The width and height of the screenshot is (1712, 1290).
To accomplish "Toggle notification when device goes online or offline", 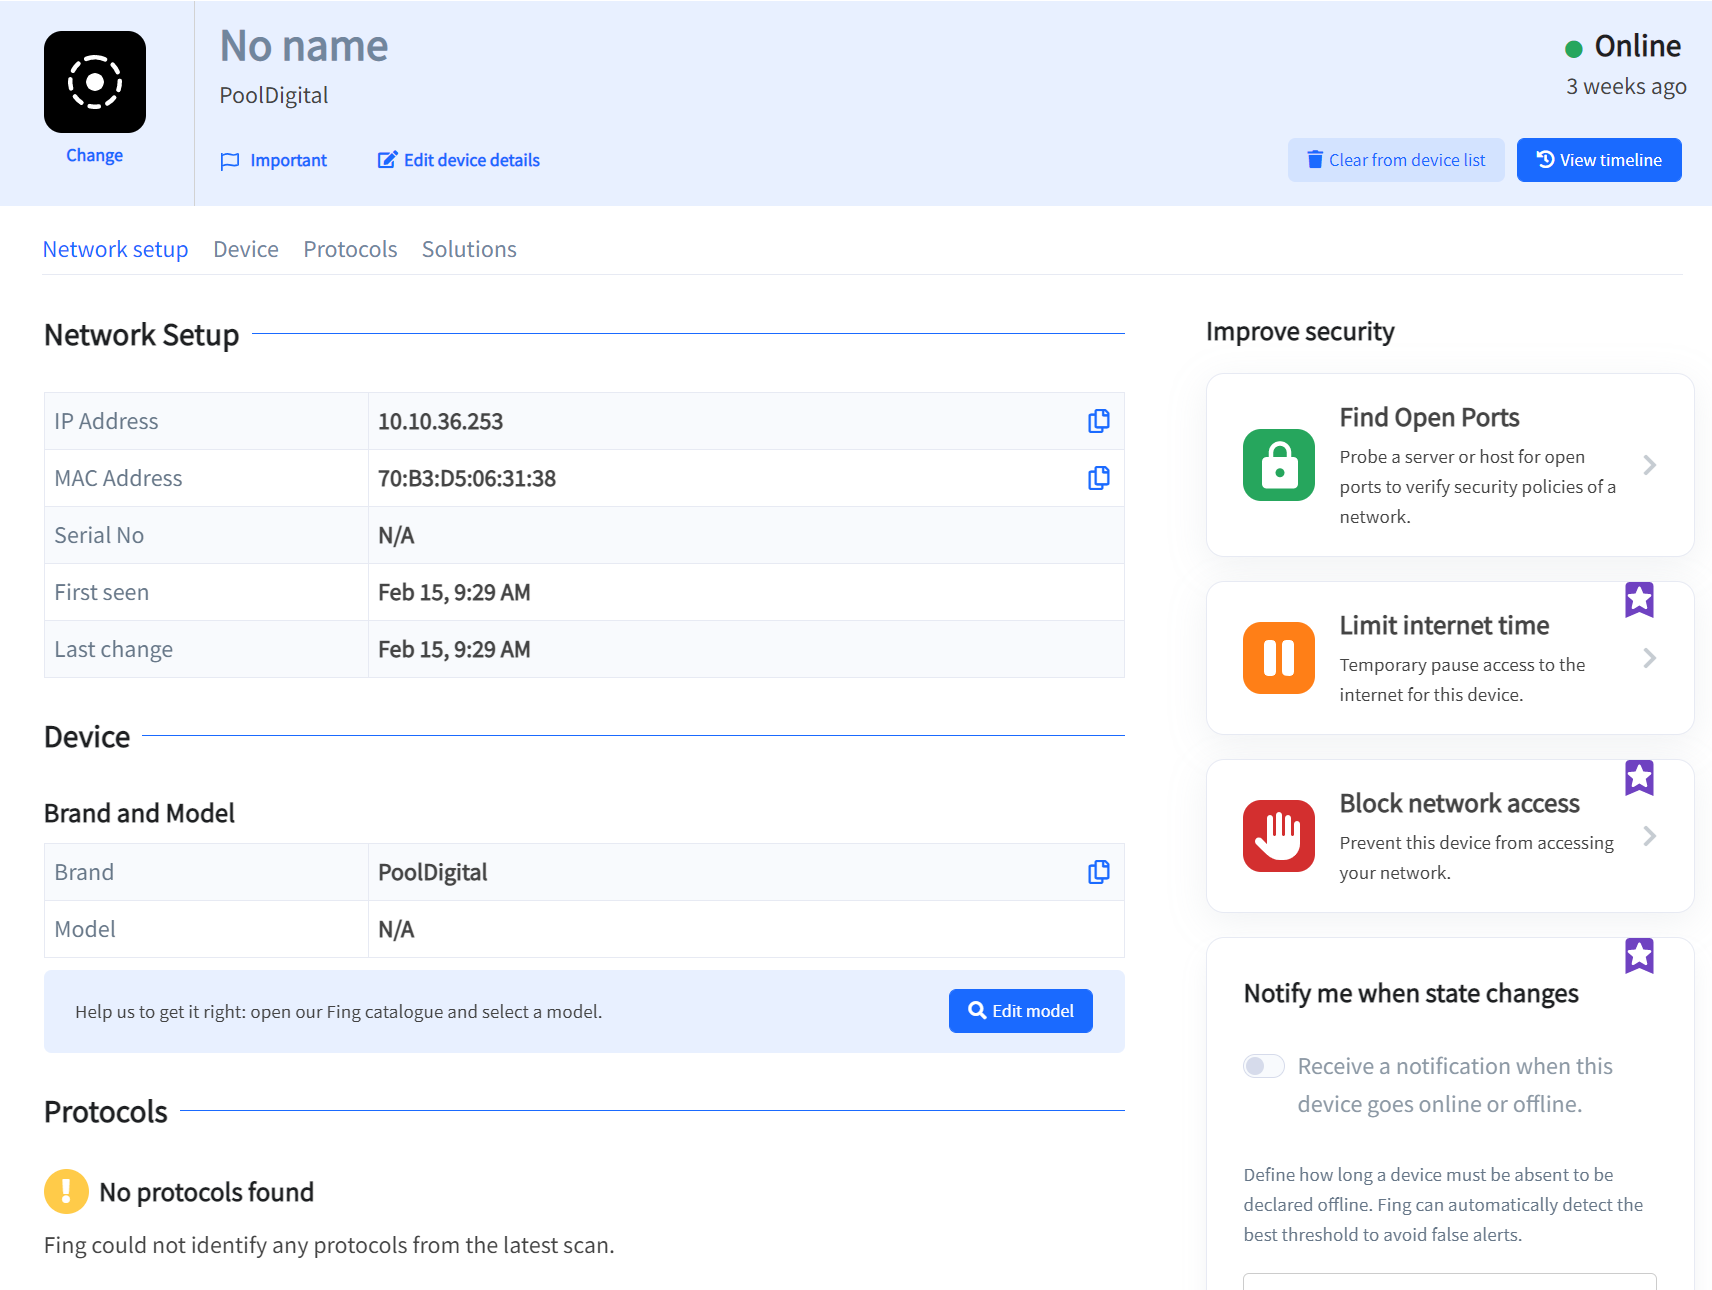I will [1264, 1066].
